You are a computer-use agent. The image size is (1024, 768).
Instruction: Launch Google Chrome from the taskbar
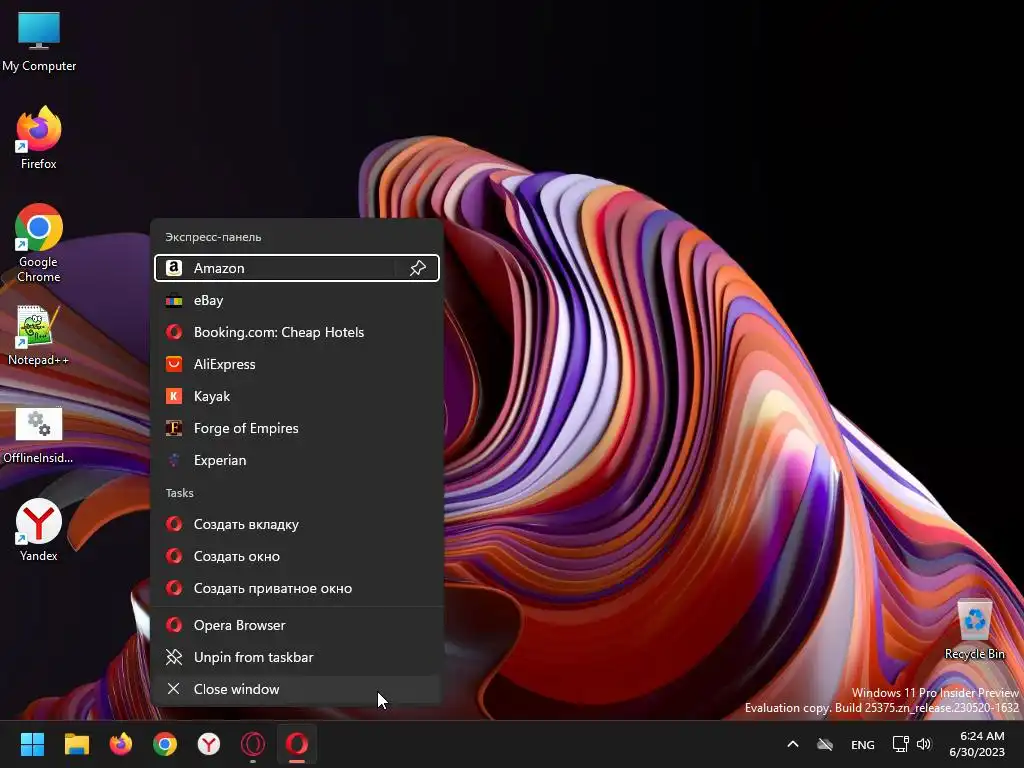tap(165, 744)
